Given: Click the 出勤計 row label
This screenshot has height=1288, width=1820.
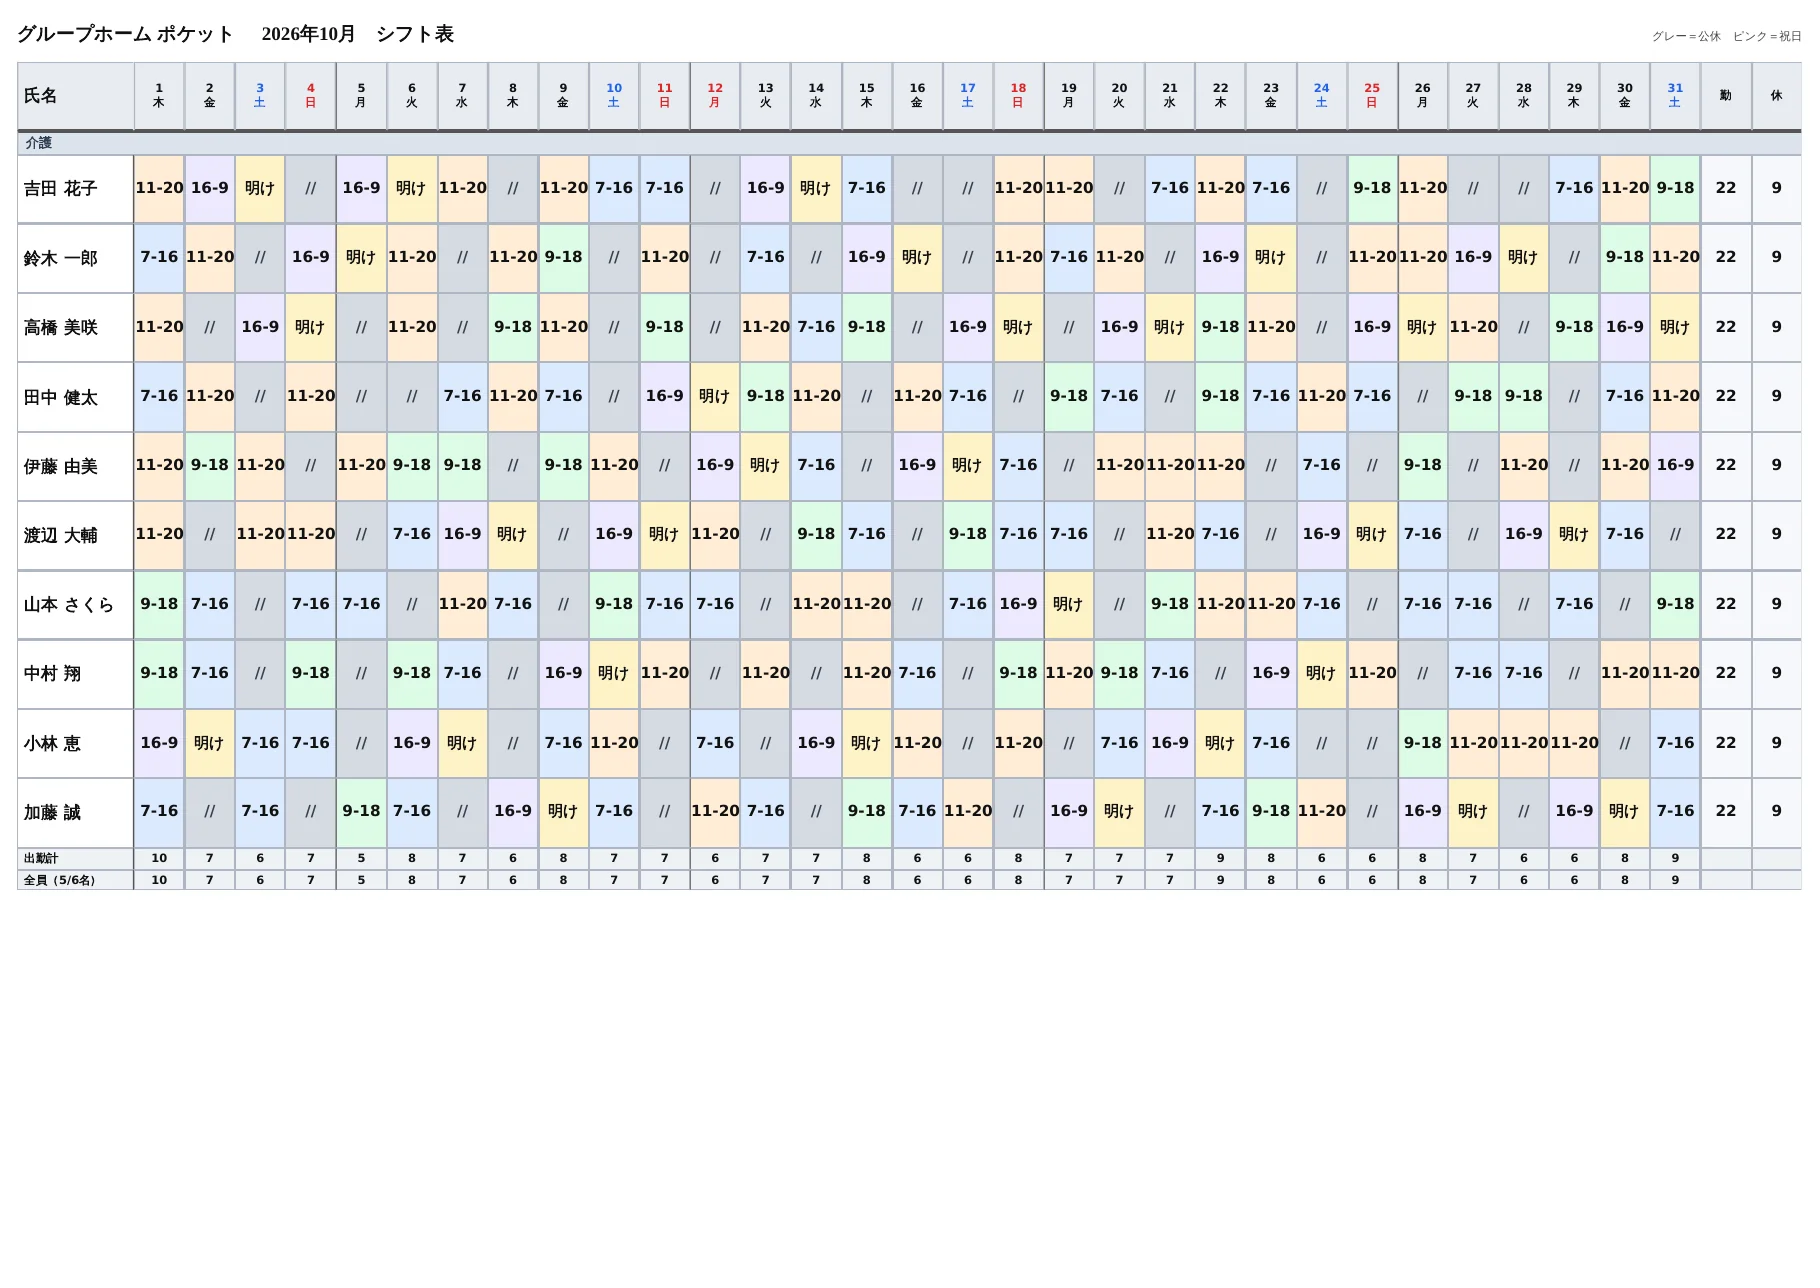Looking at the screenshot, I should tap(76, 859).
